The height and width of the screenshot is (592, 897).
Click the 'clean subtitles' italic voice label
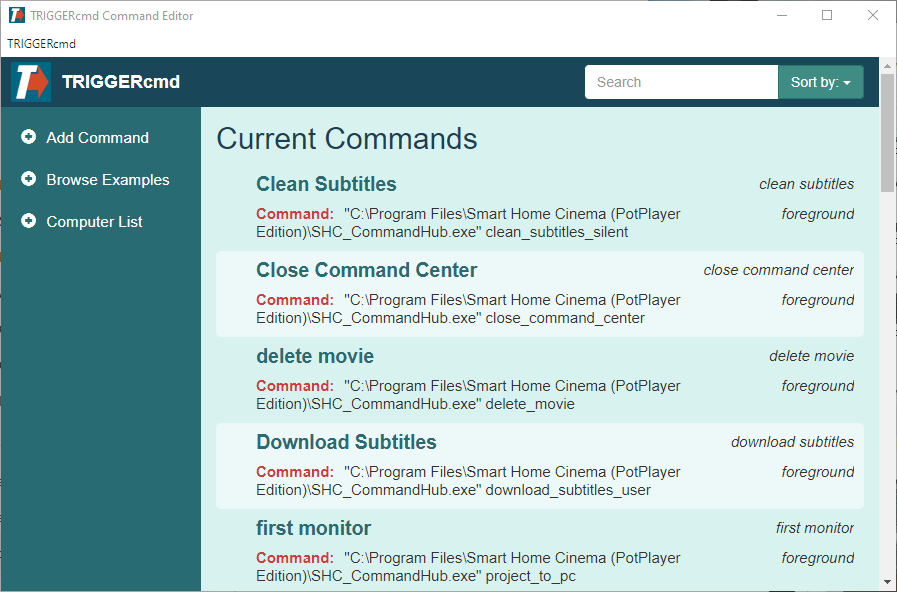tap(806, 184)
